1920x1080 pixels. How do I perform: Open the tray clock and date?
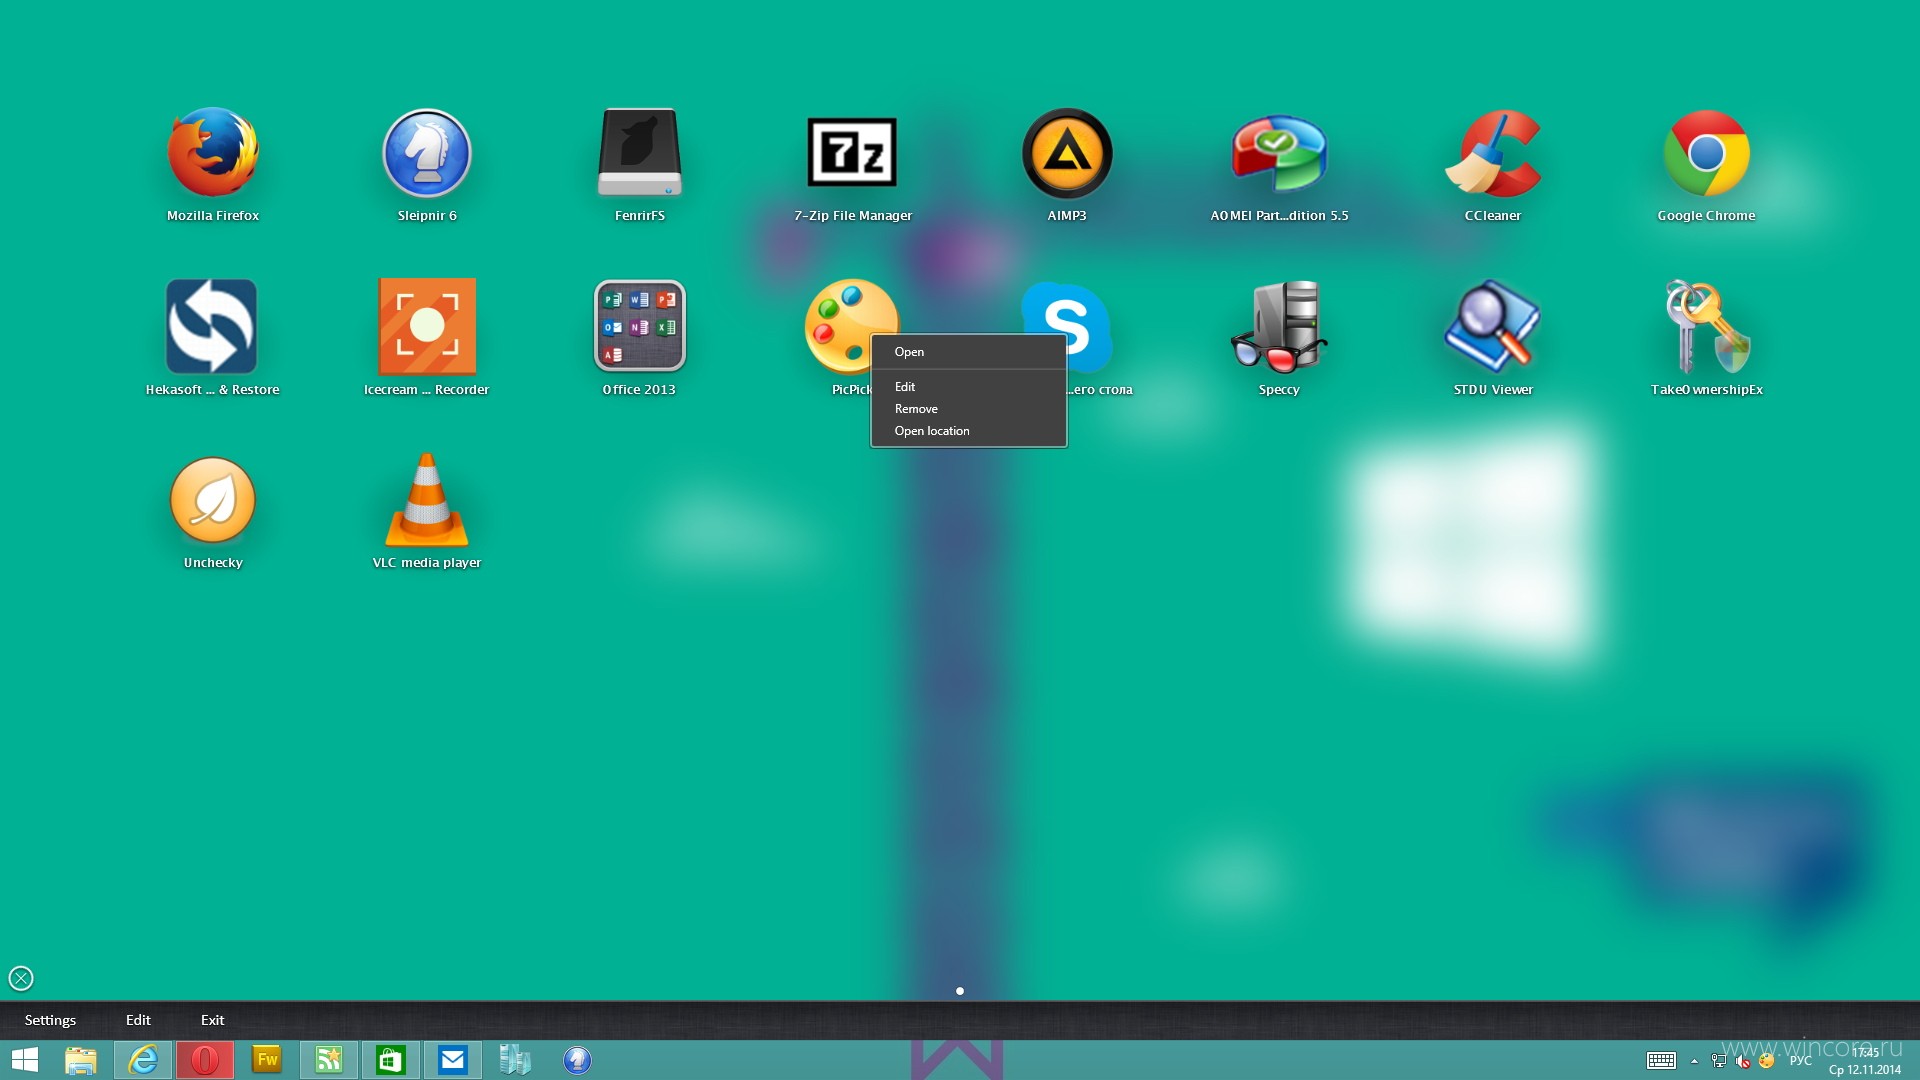coord(1865,1061)
